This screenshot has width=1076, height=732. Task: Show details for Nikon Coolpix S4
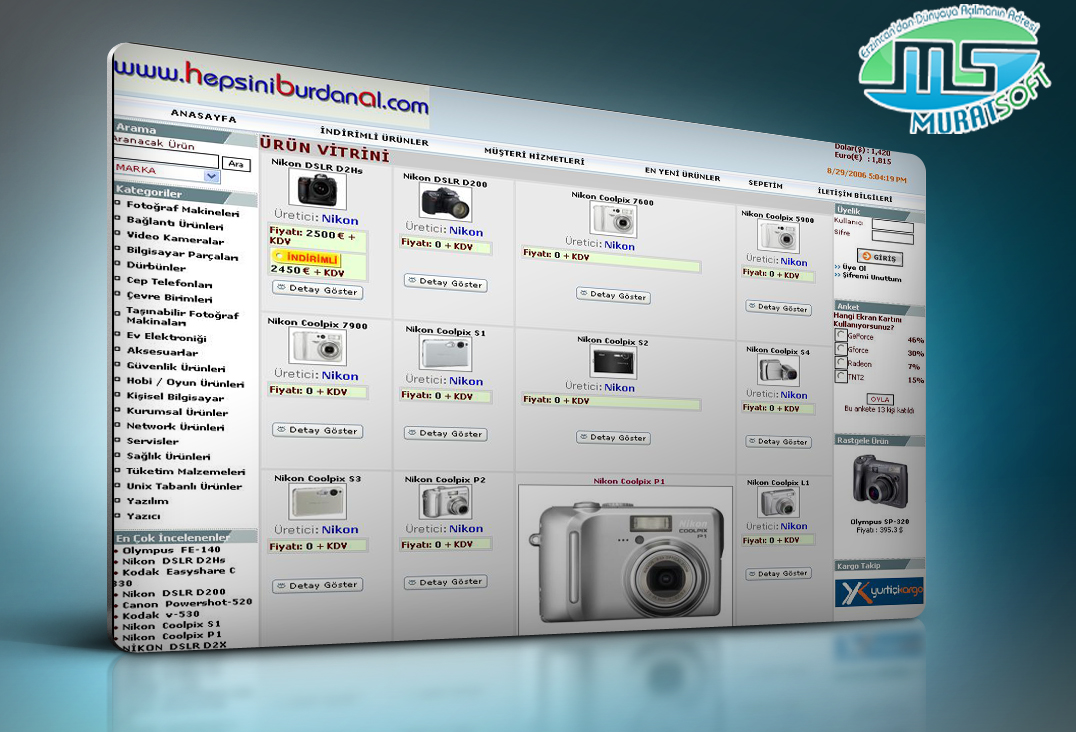click(778, 442)
